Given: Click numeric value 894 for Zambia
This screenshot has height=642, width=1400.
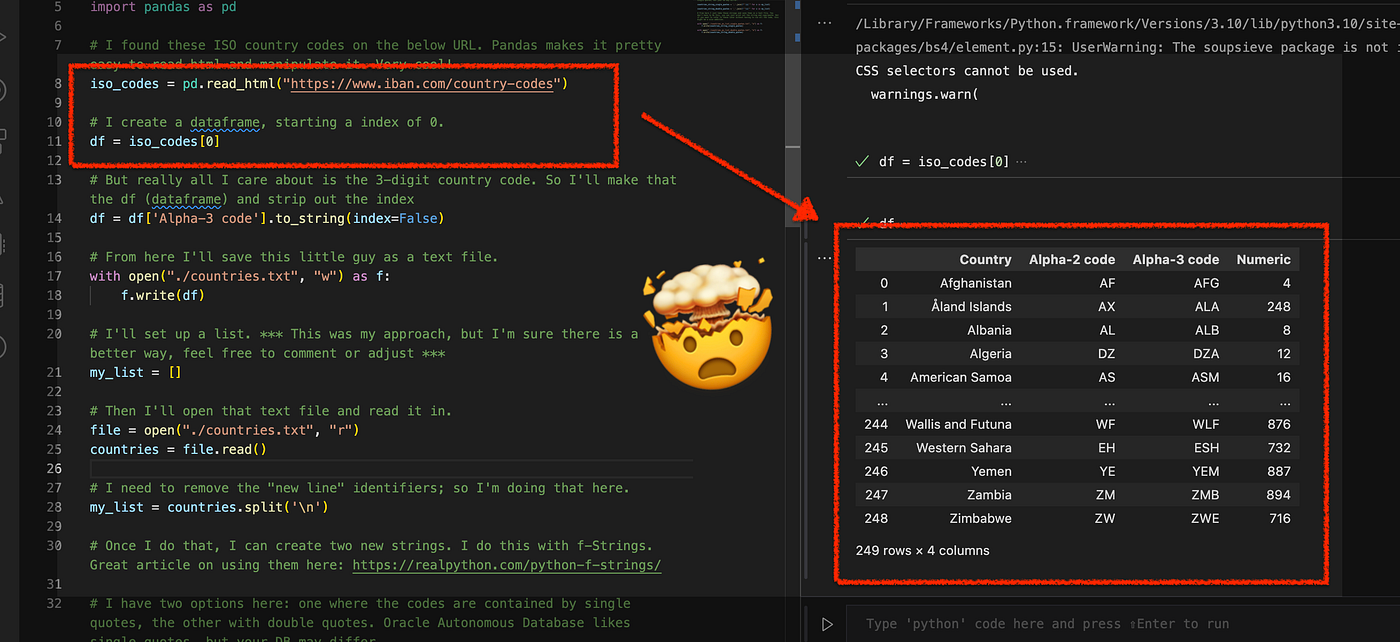Looking at the screenshot, I should click(x=1278, y=495).
